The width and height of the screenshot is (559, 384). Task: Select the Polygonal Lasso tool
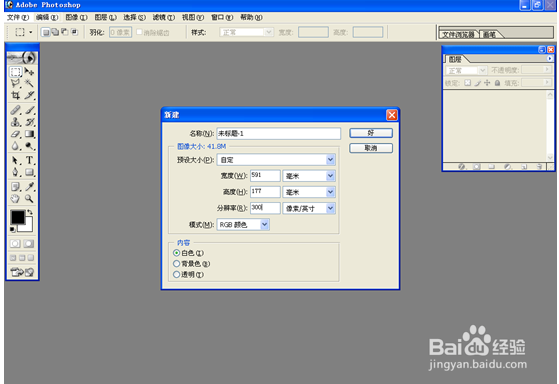click(15, 83)
